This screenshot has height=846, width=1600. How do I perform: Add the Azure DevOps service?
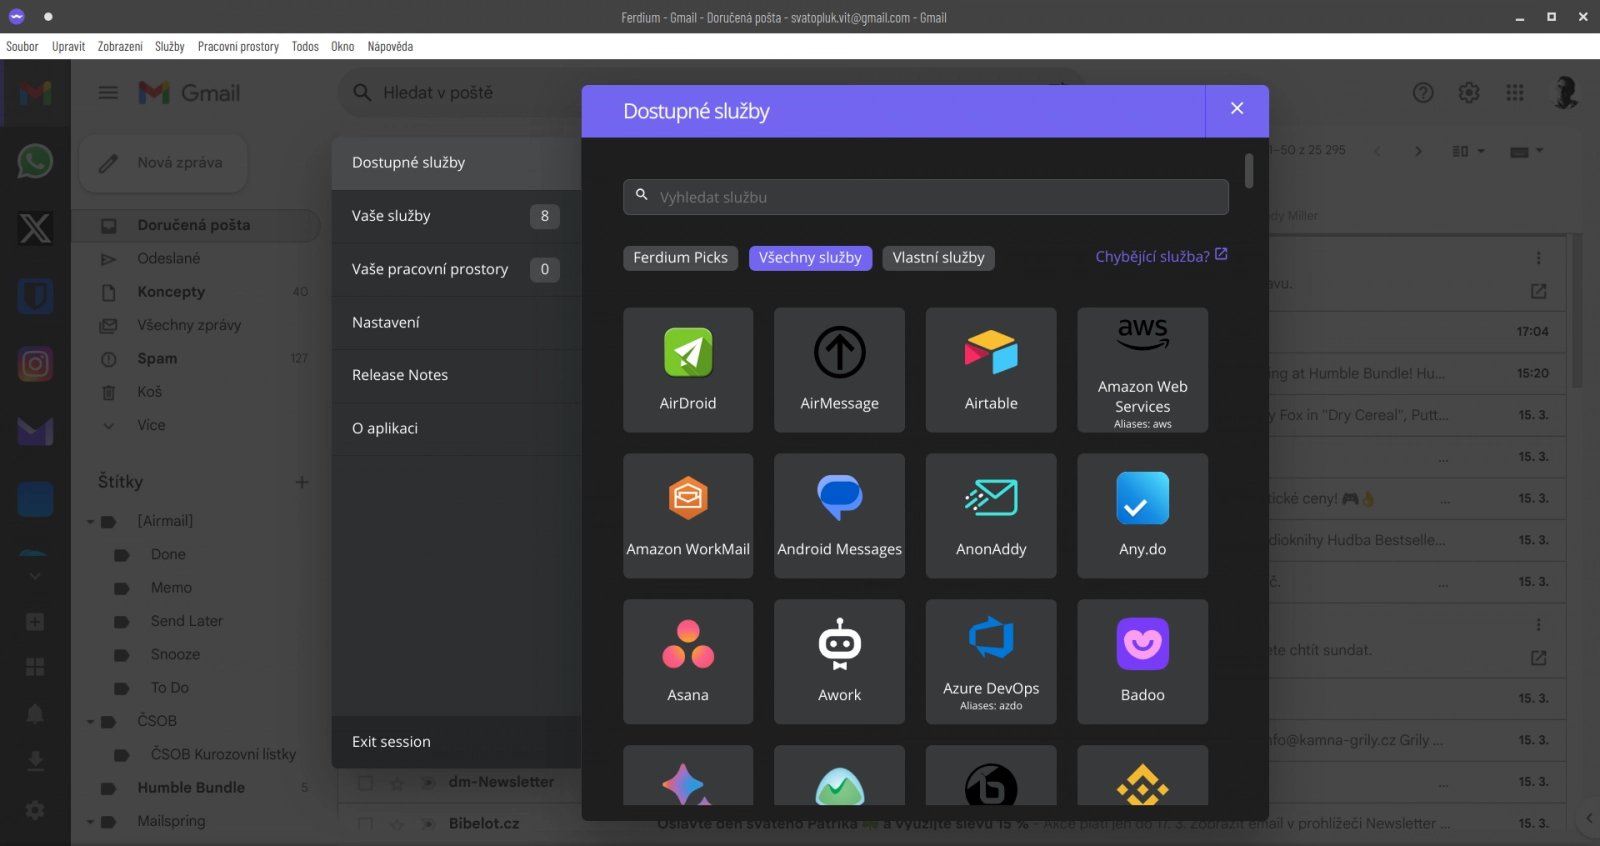(991, 662)
